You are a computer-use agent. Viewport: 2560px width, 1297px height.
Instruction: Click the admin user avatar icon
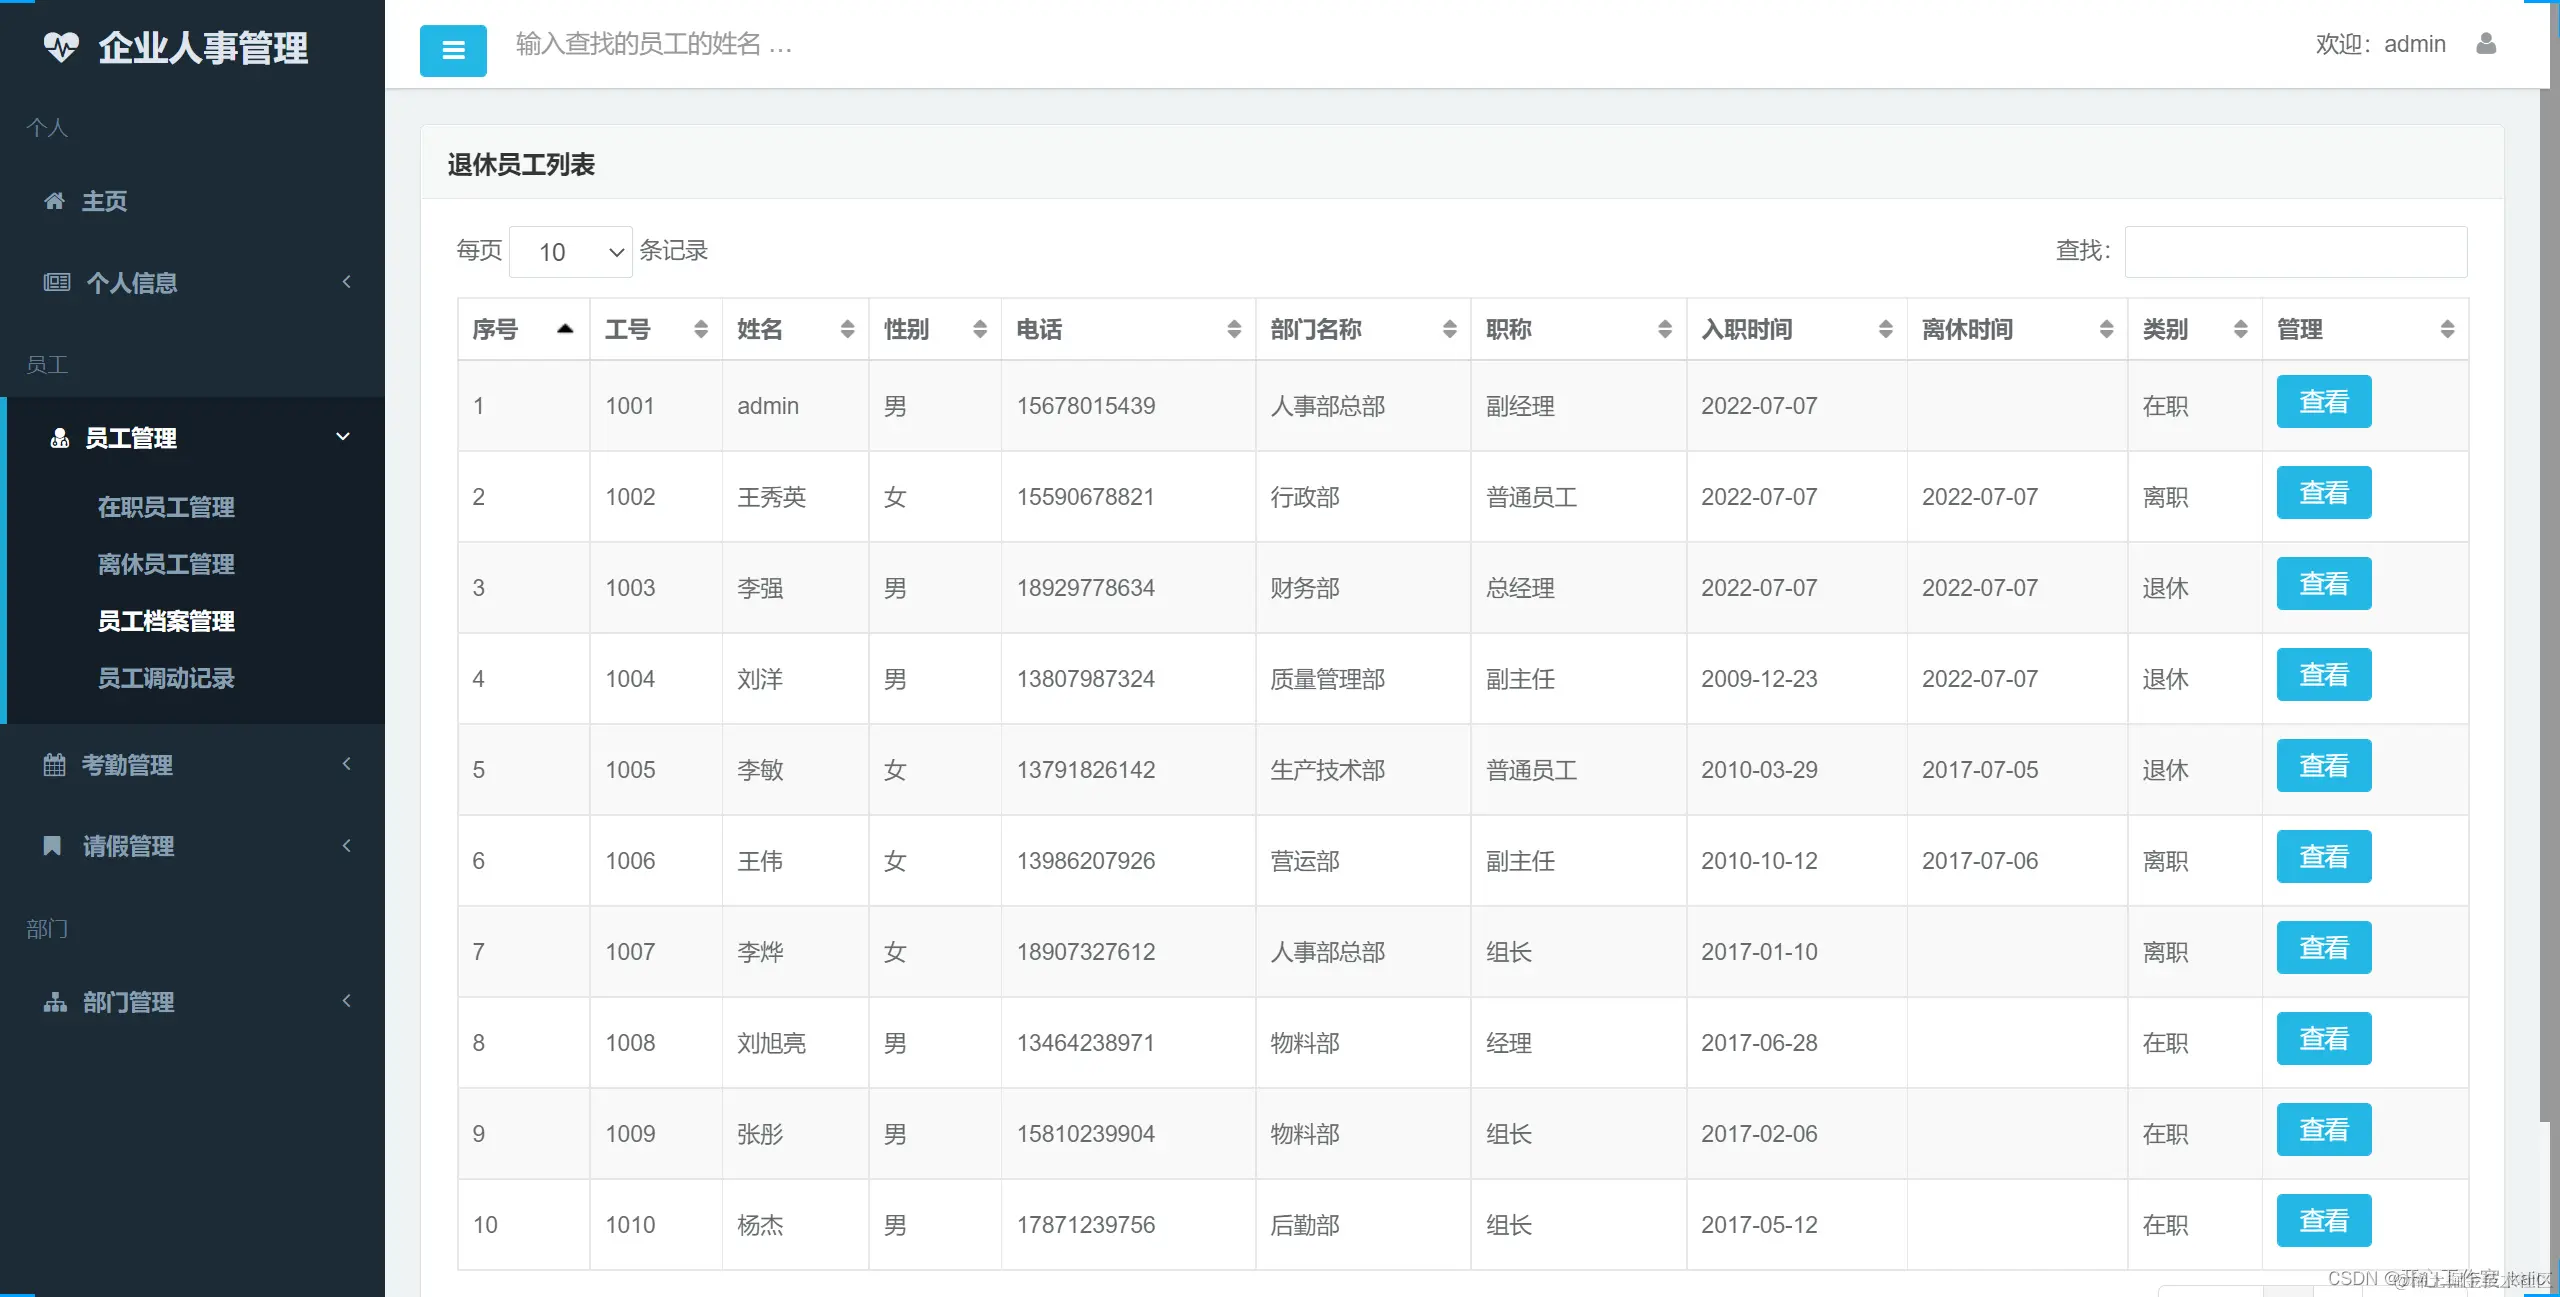pos(2486,44)
